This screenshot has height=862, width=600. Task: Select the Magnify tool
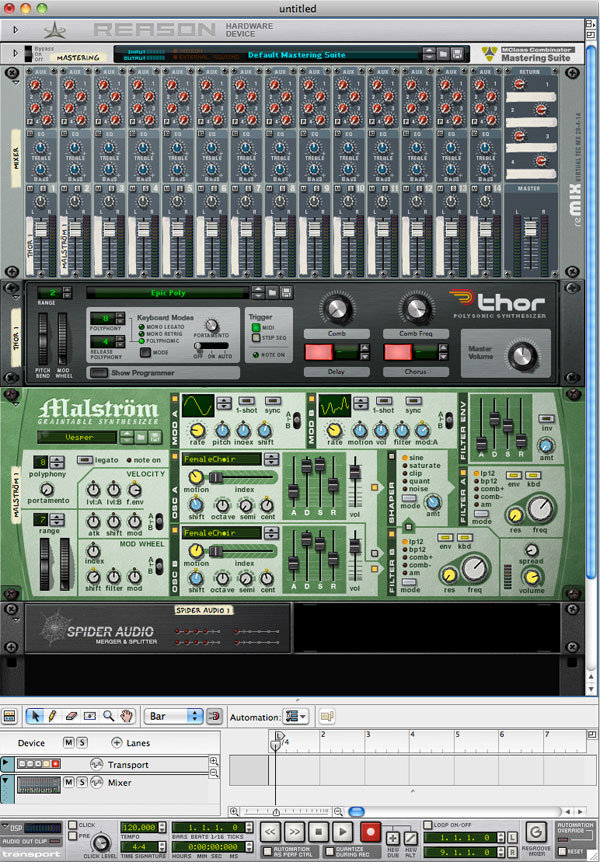tap(108, 716)
